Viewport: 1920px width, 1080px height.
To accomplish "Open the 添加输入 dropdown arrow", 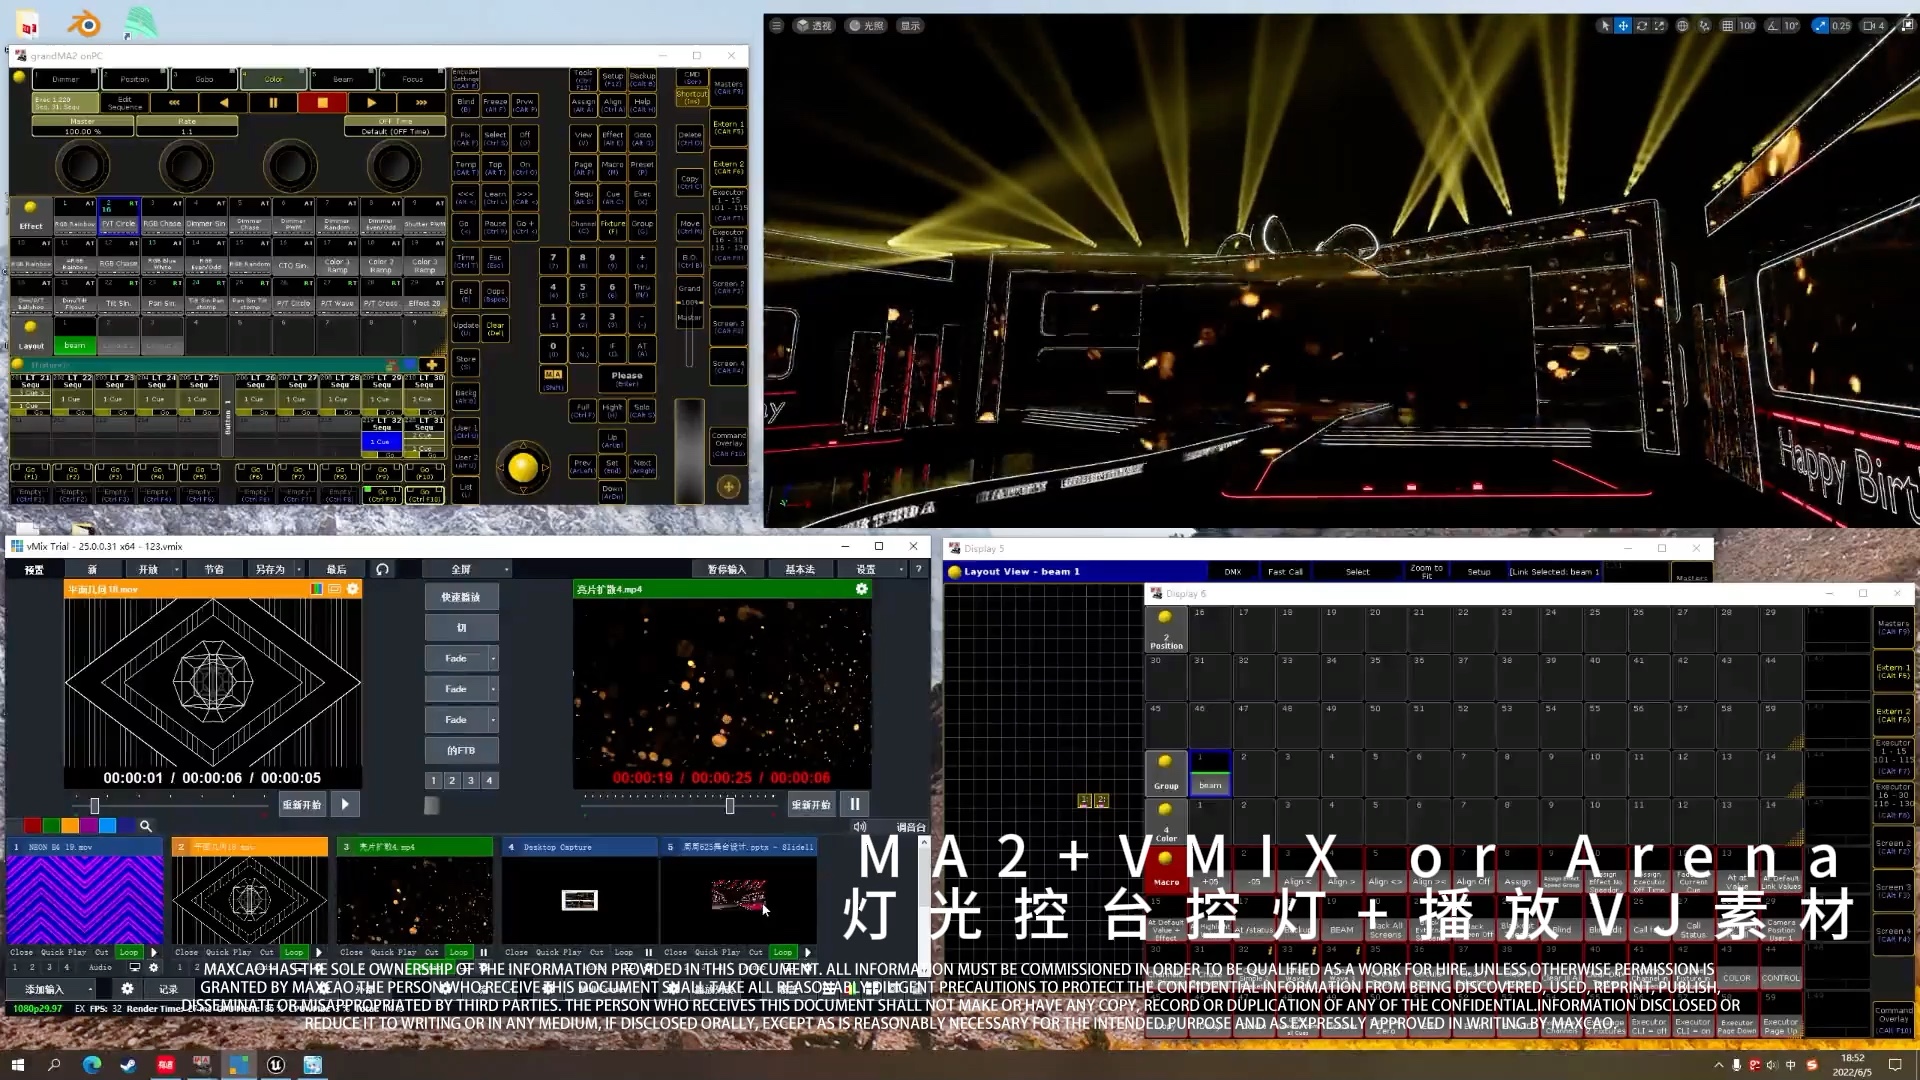I will [90, 989].
